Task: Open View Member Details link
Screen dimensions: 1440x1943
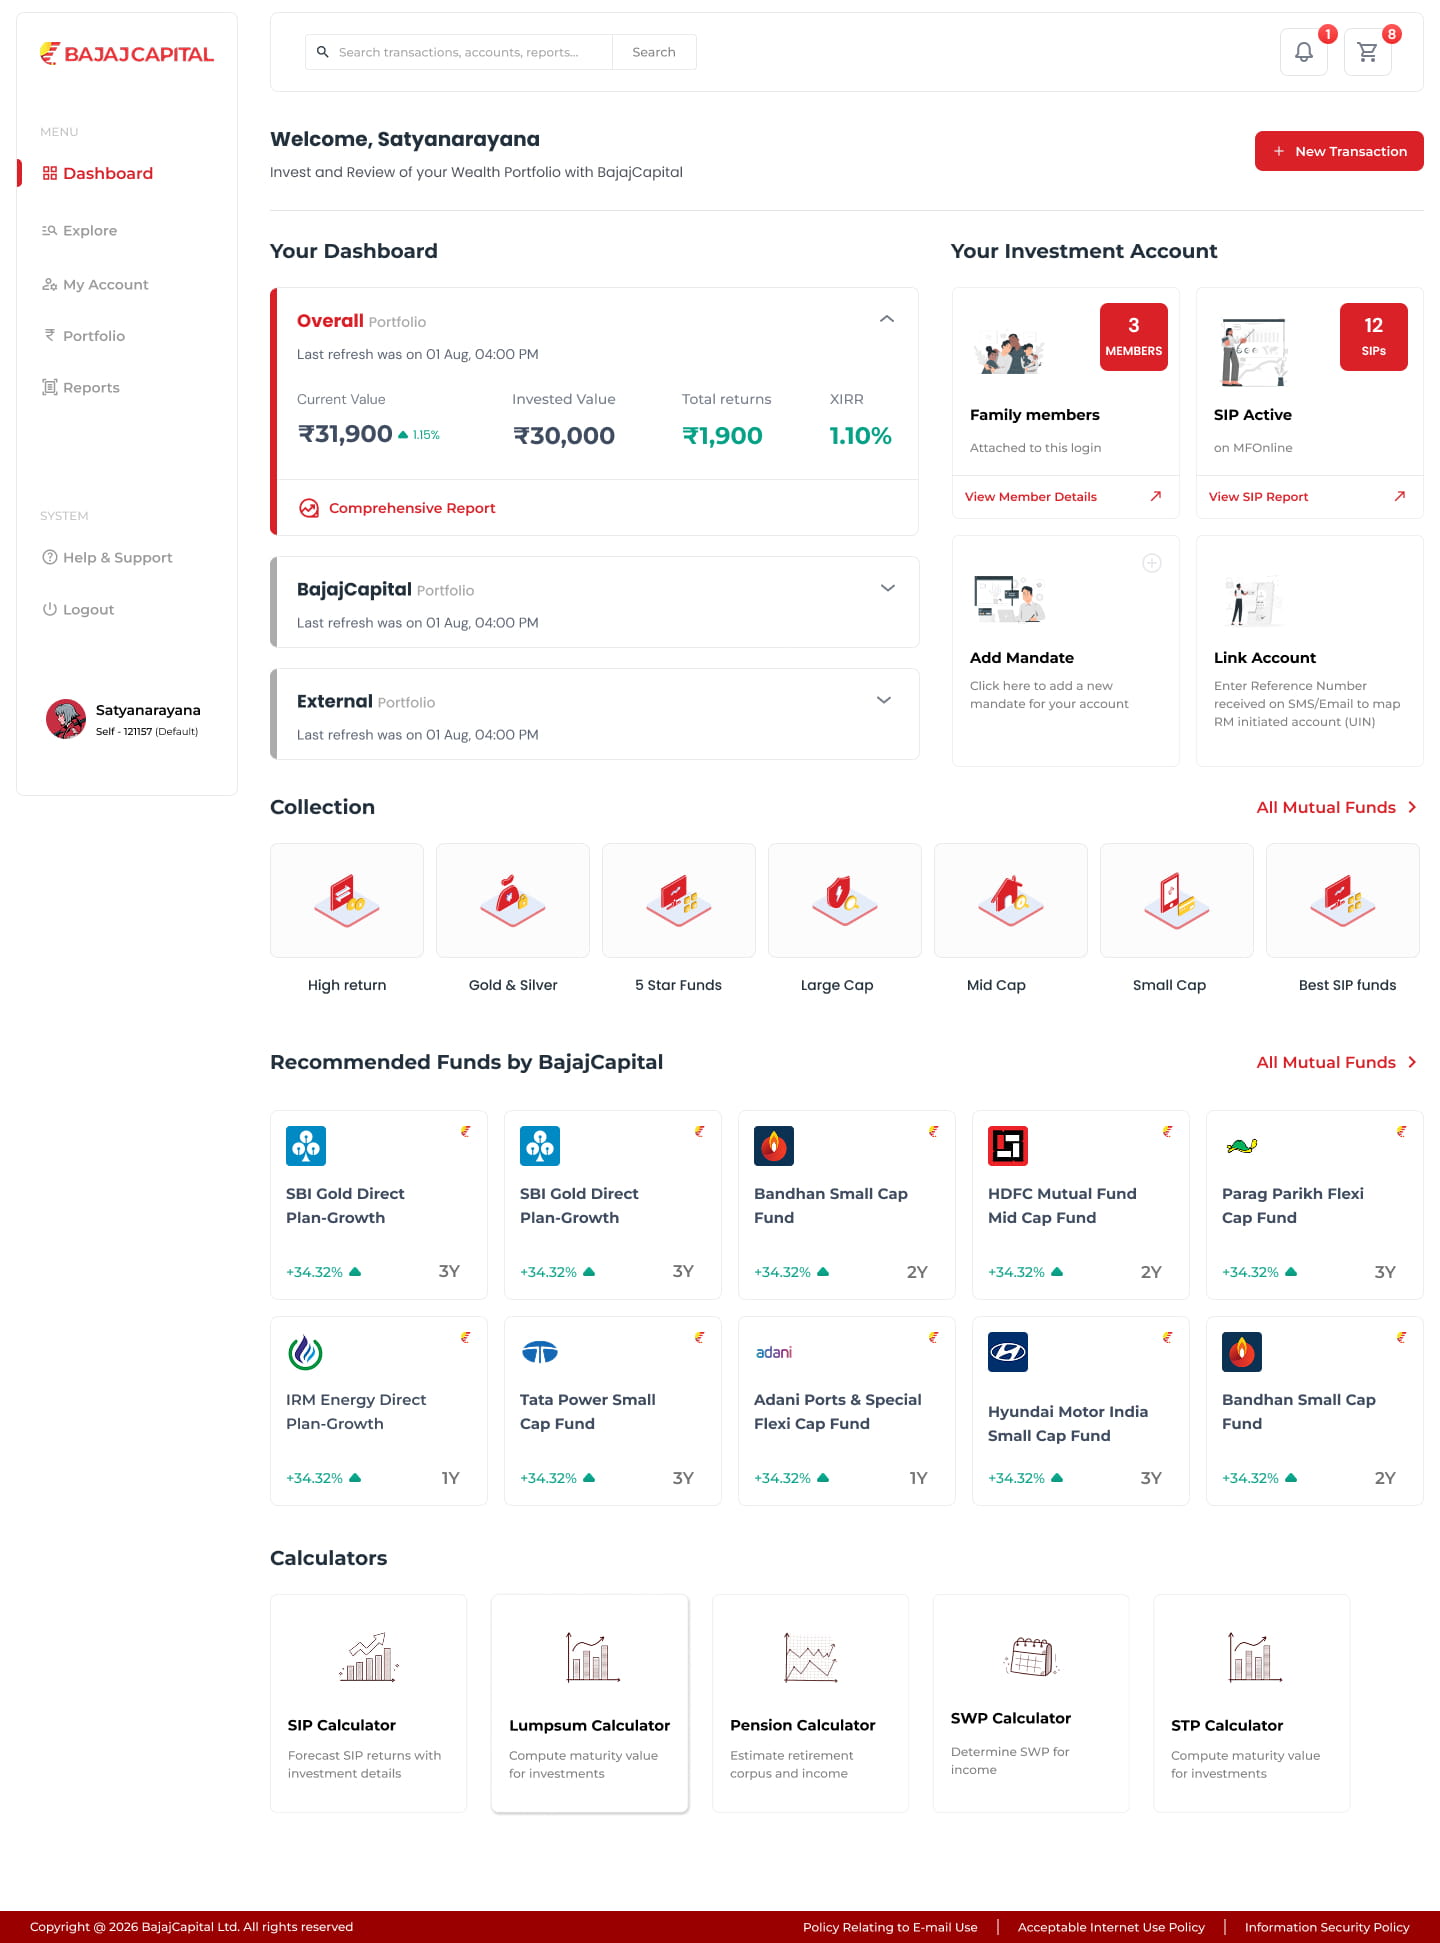Action: click(1031, 496)
